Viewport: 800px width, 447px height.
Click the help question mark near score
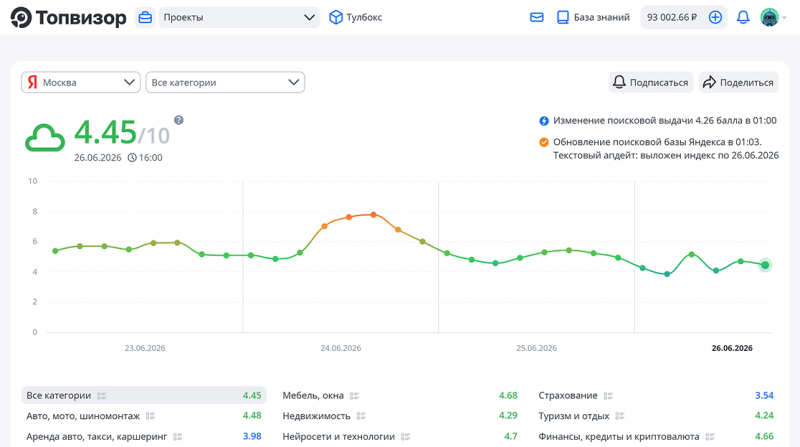179,120
